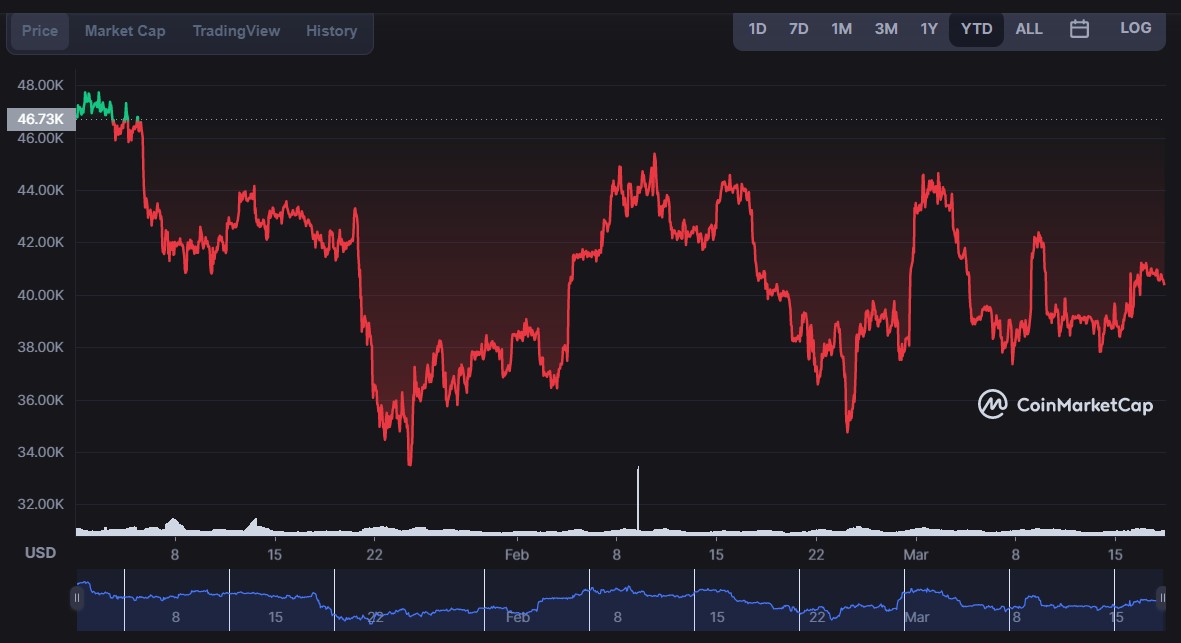
Task: Grab the left range slider handle
Action: [x=76, y=599]
